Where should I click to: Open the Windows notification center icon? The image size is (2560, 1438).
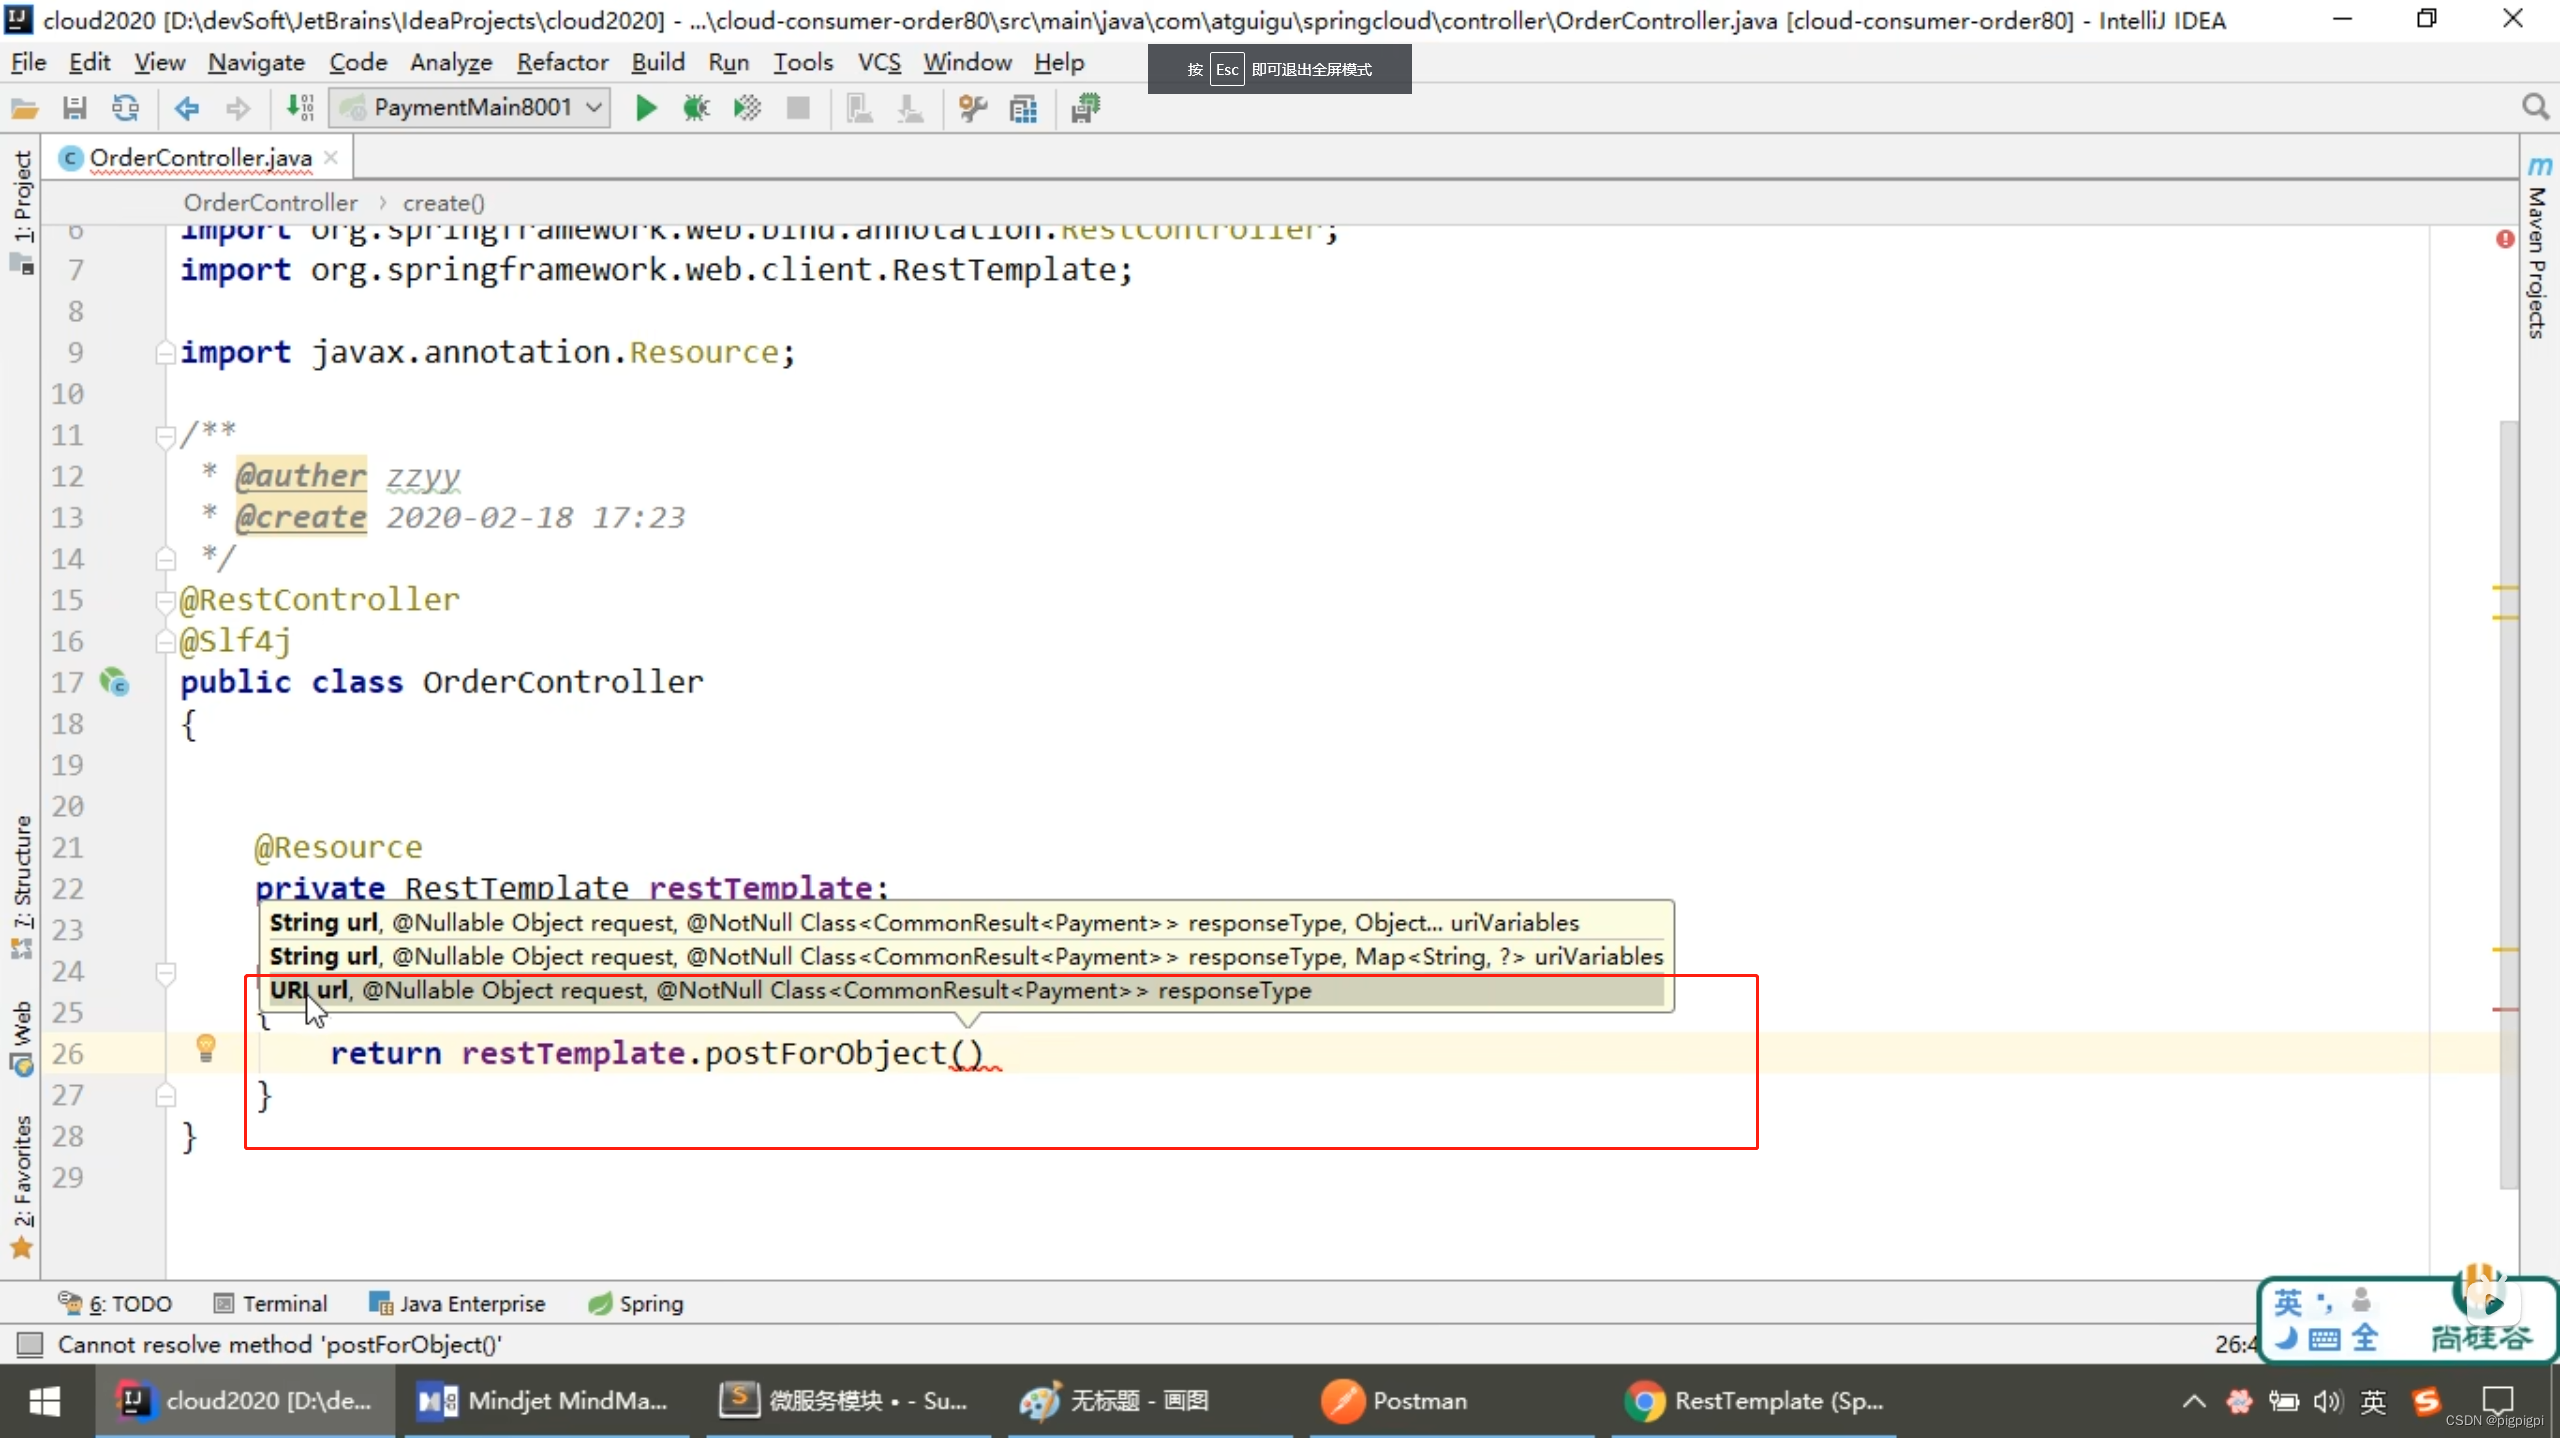(x=2498, y=1401)
